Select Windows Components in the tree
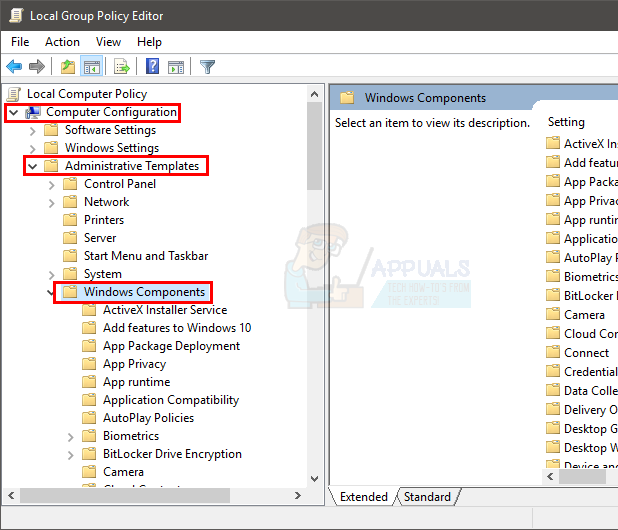618x530 pixels. [x=144, y=292]
